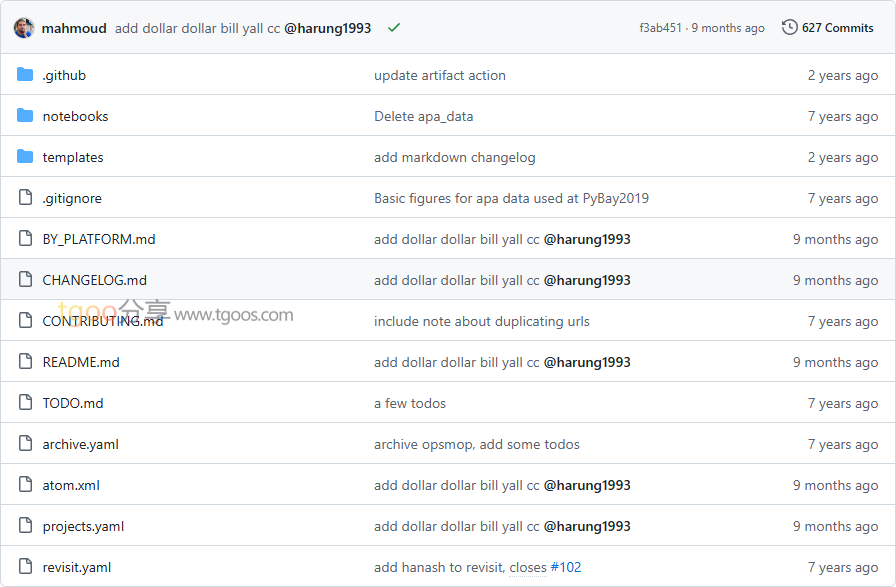Viewport: 896px width, 587px height.
Task: Open 'update artifact action' commit message
Action: coord(440,75)
